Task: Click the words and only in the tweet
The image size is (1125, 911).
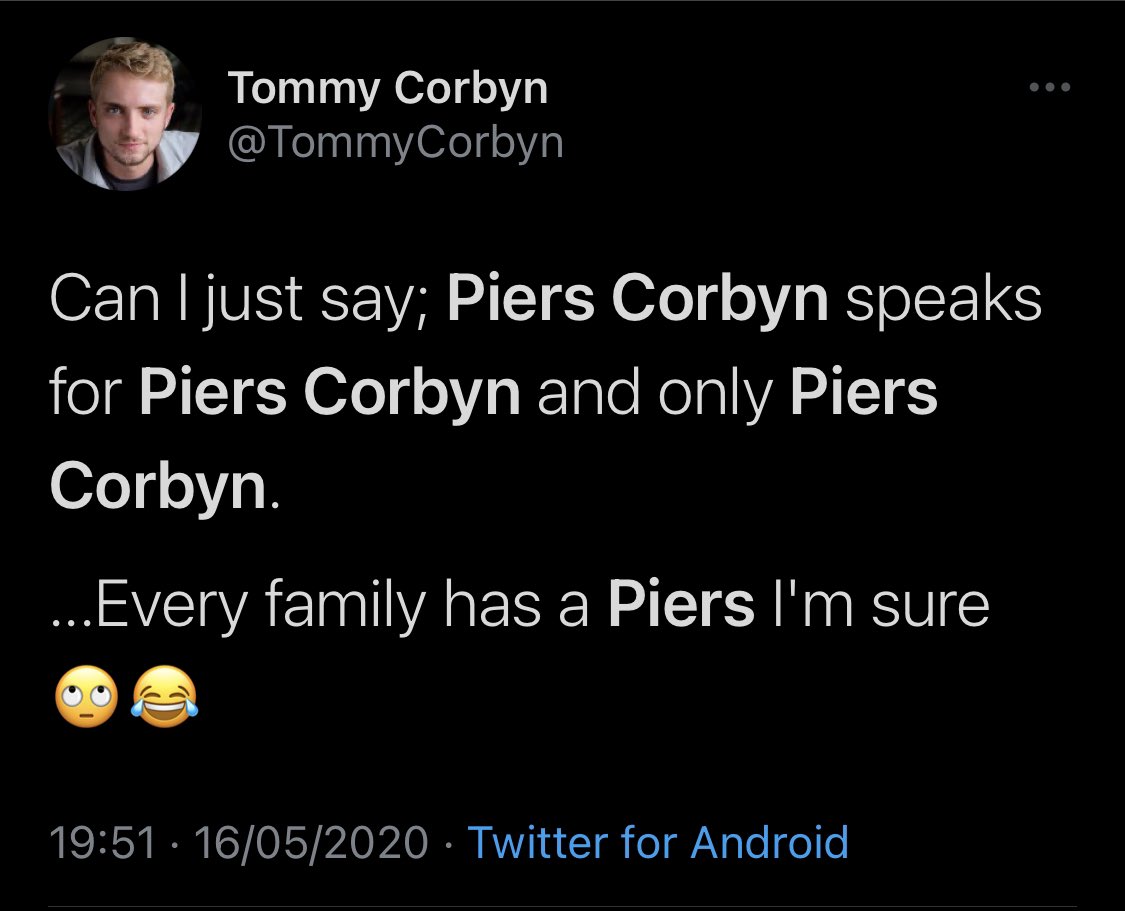Action: (x=655, y=395)
